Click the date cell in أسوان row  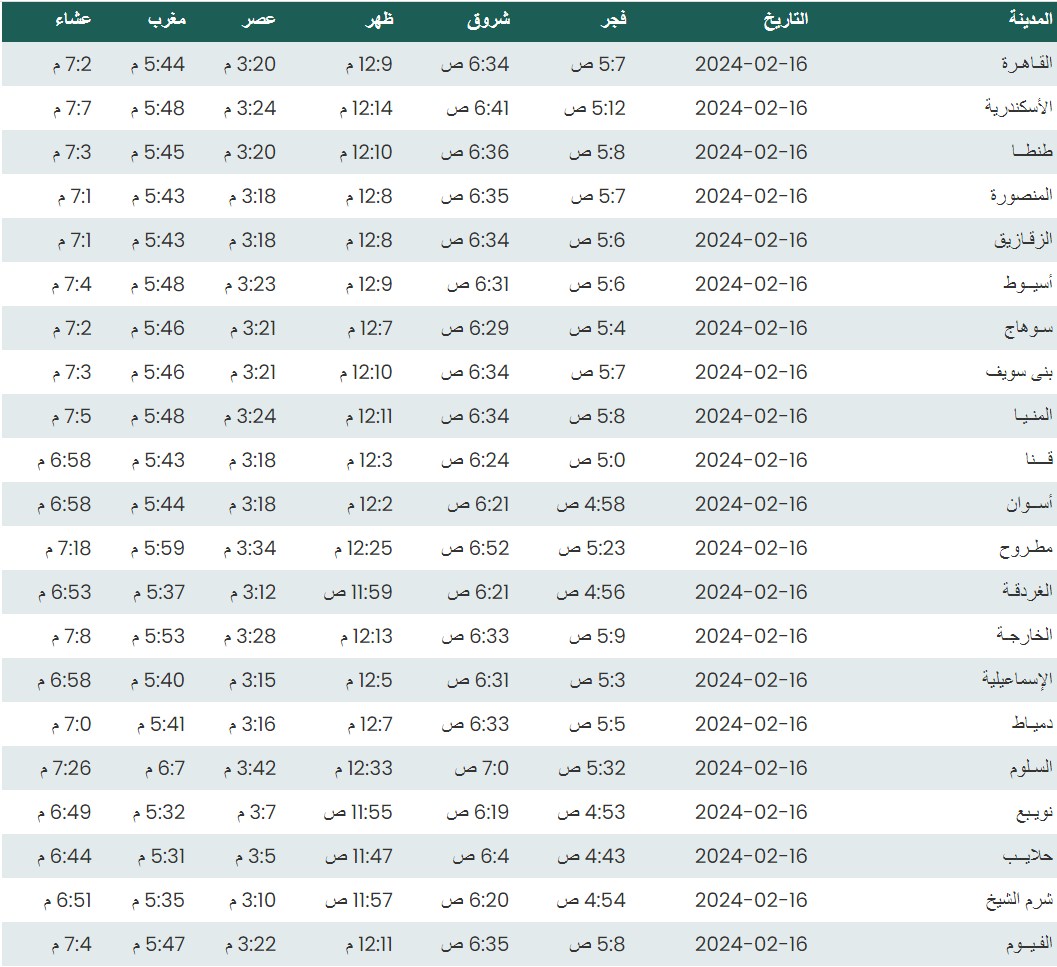coord(750,504)
